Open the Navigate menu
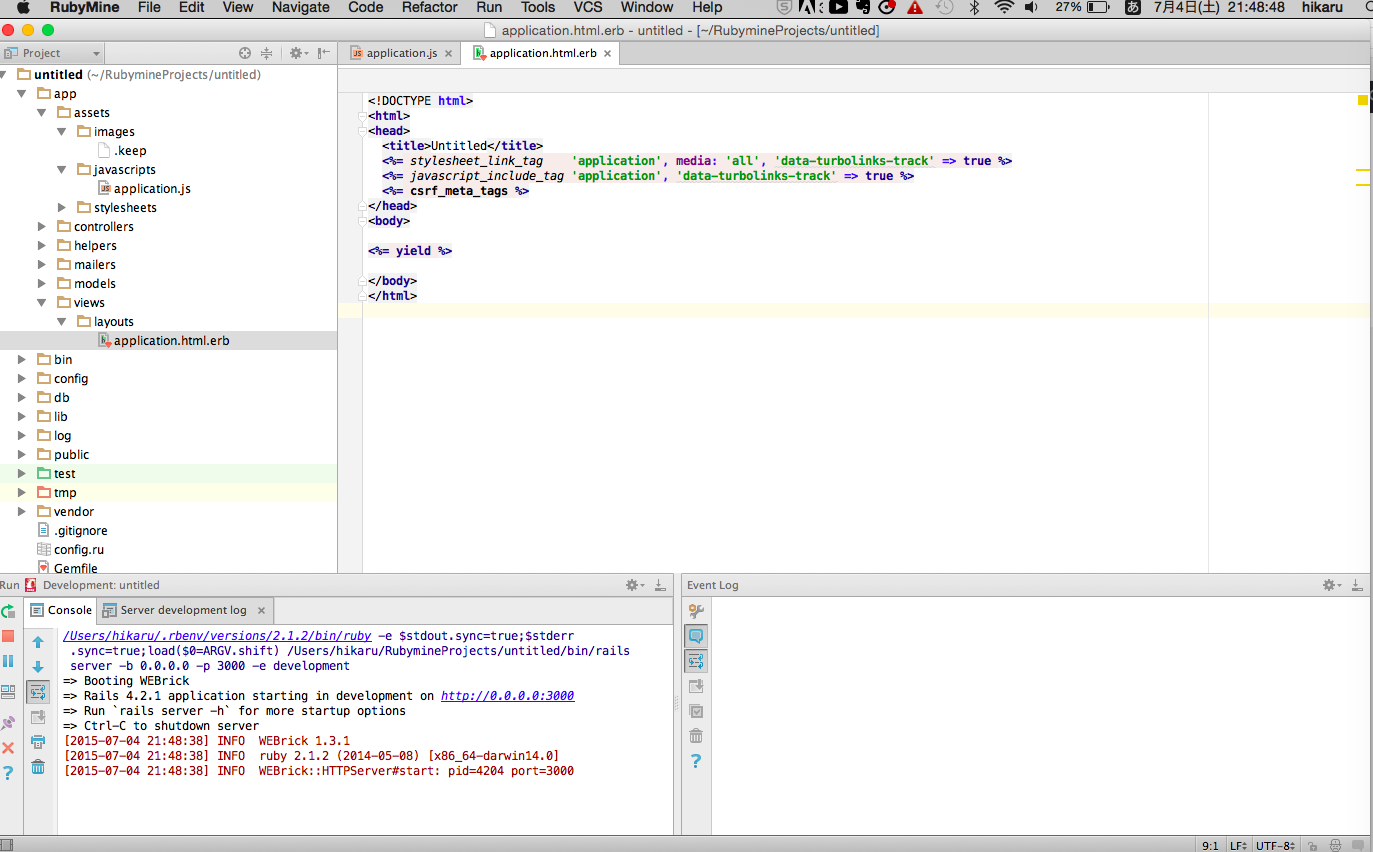 click(x=301, y=7)
